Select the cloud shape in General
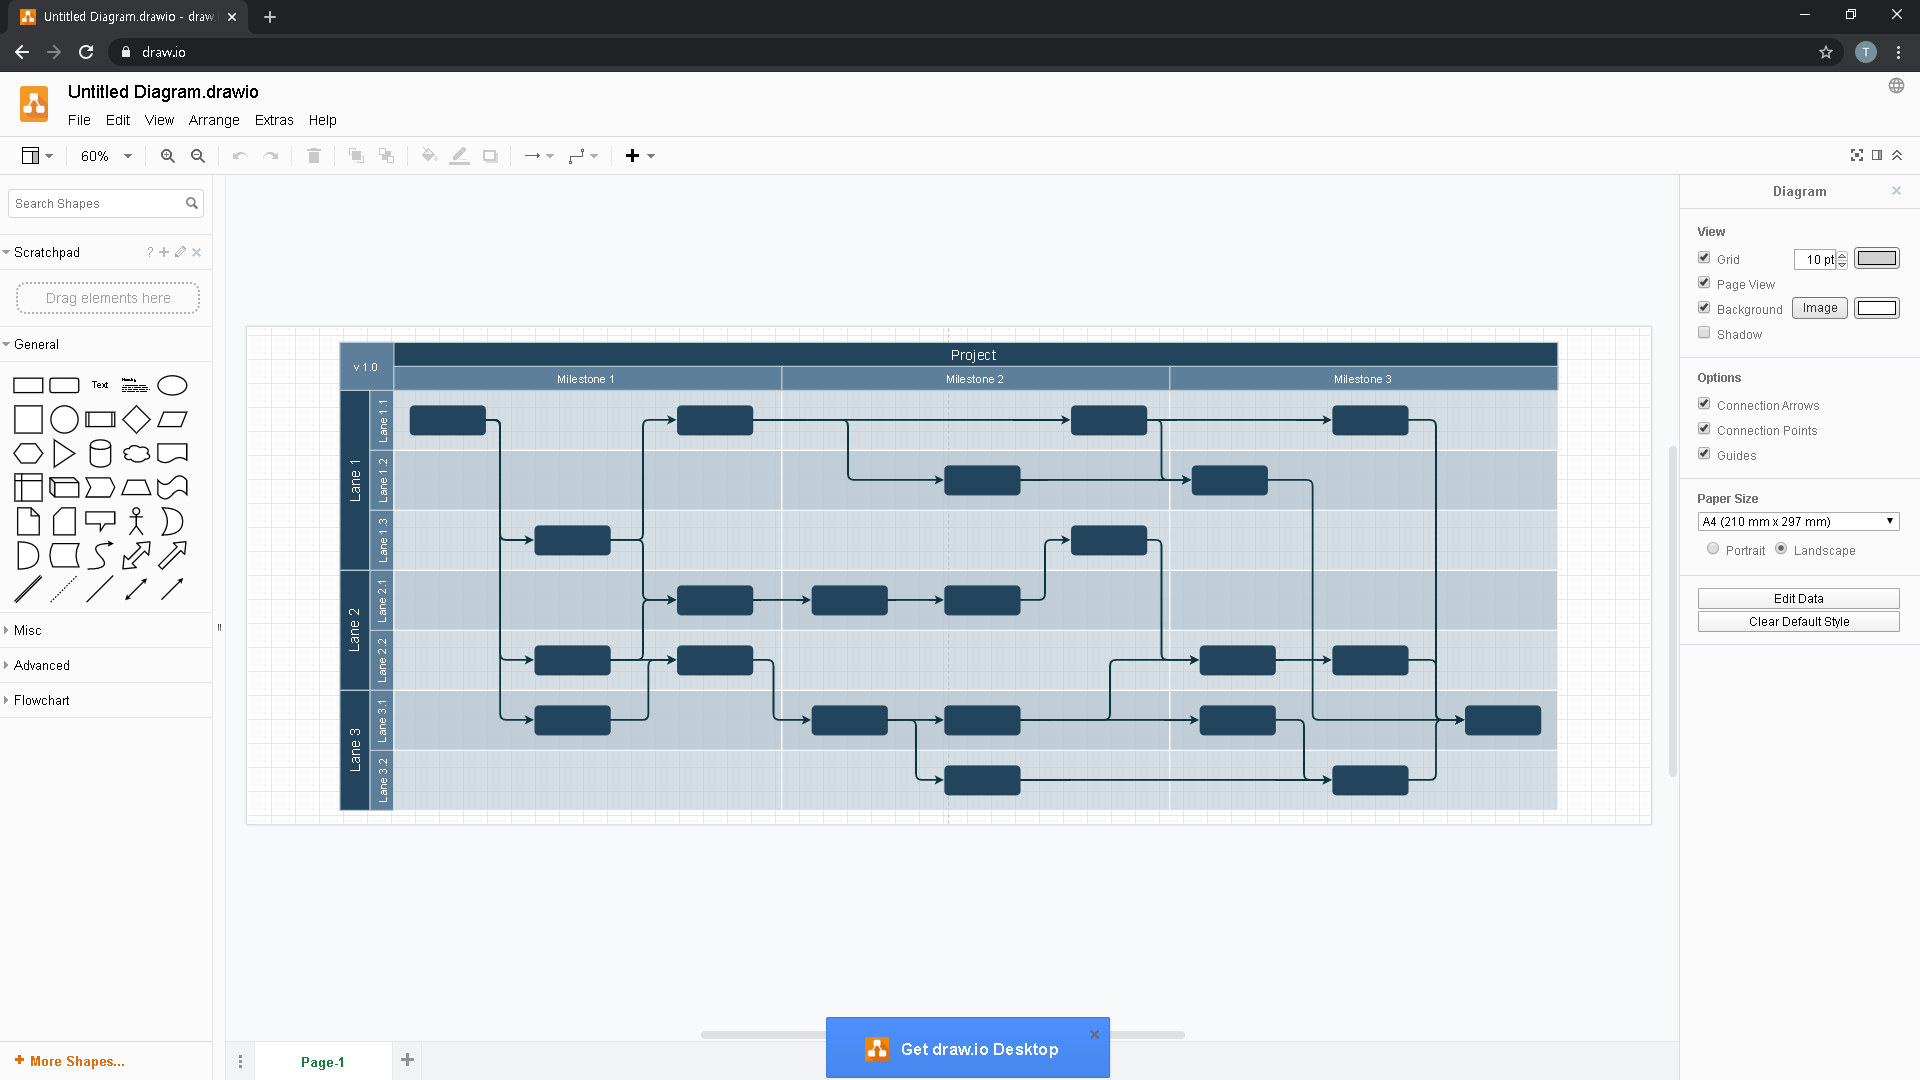 click(x=136, y=454)
